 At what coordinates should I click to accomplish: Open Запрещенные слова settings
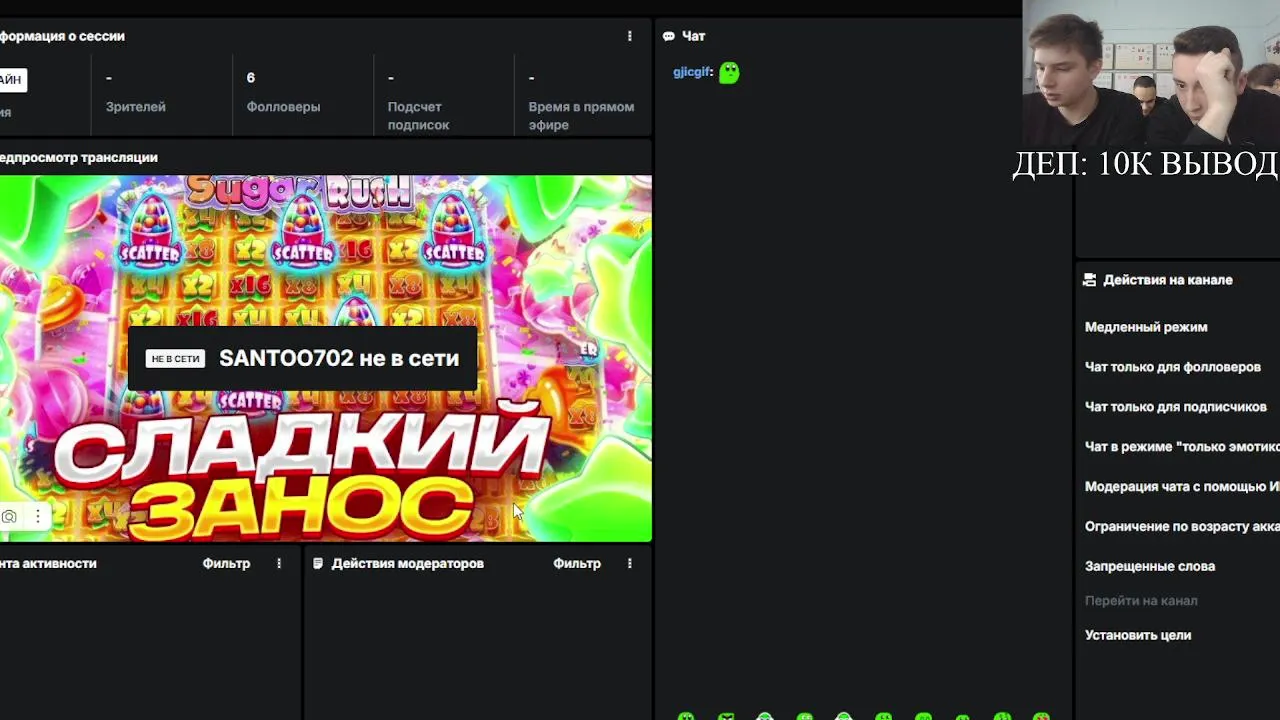point(1150,566)
